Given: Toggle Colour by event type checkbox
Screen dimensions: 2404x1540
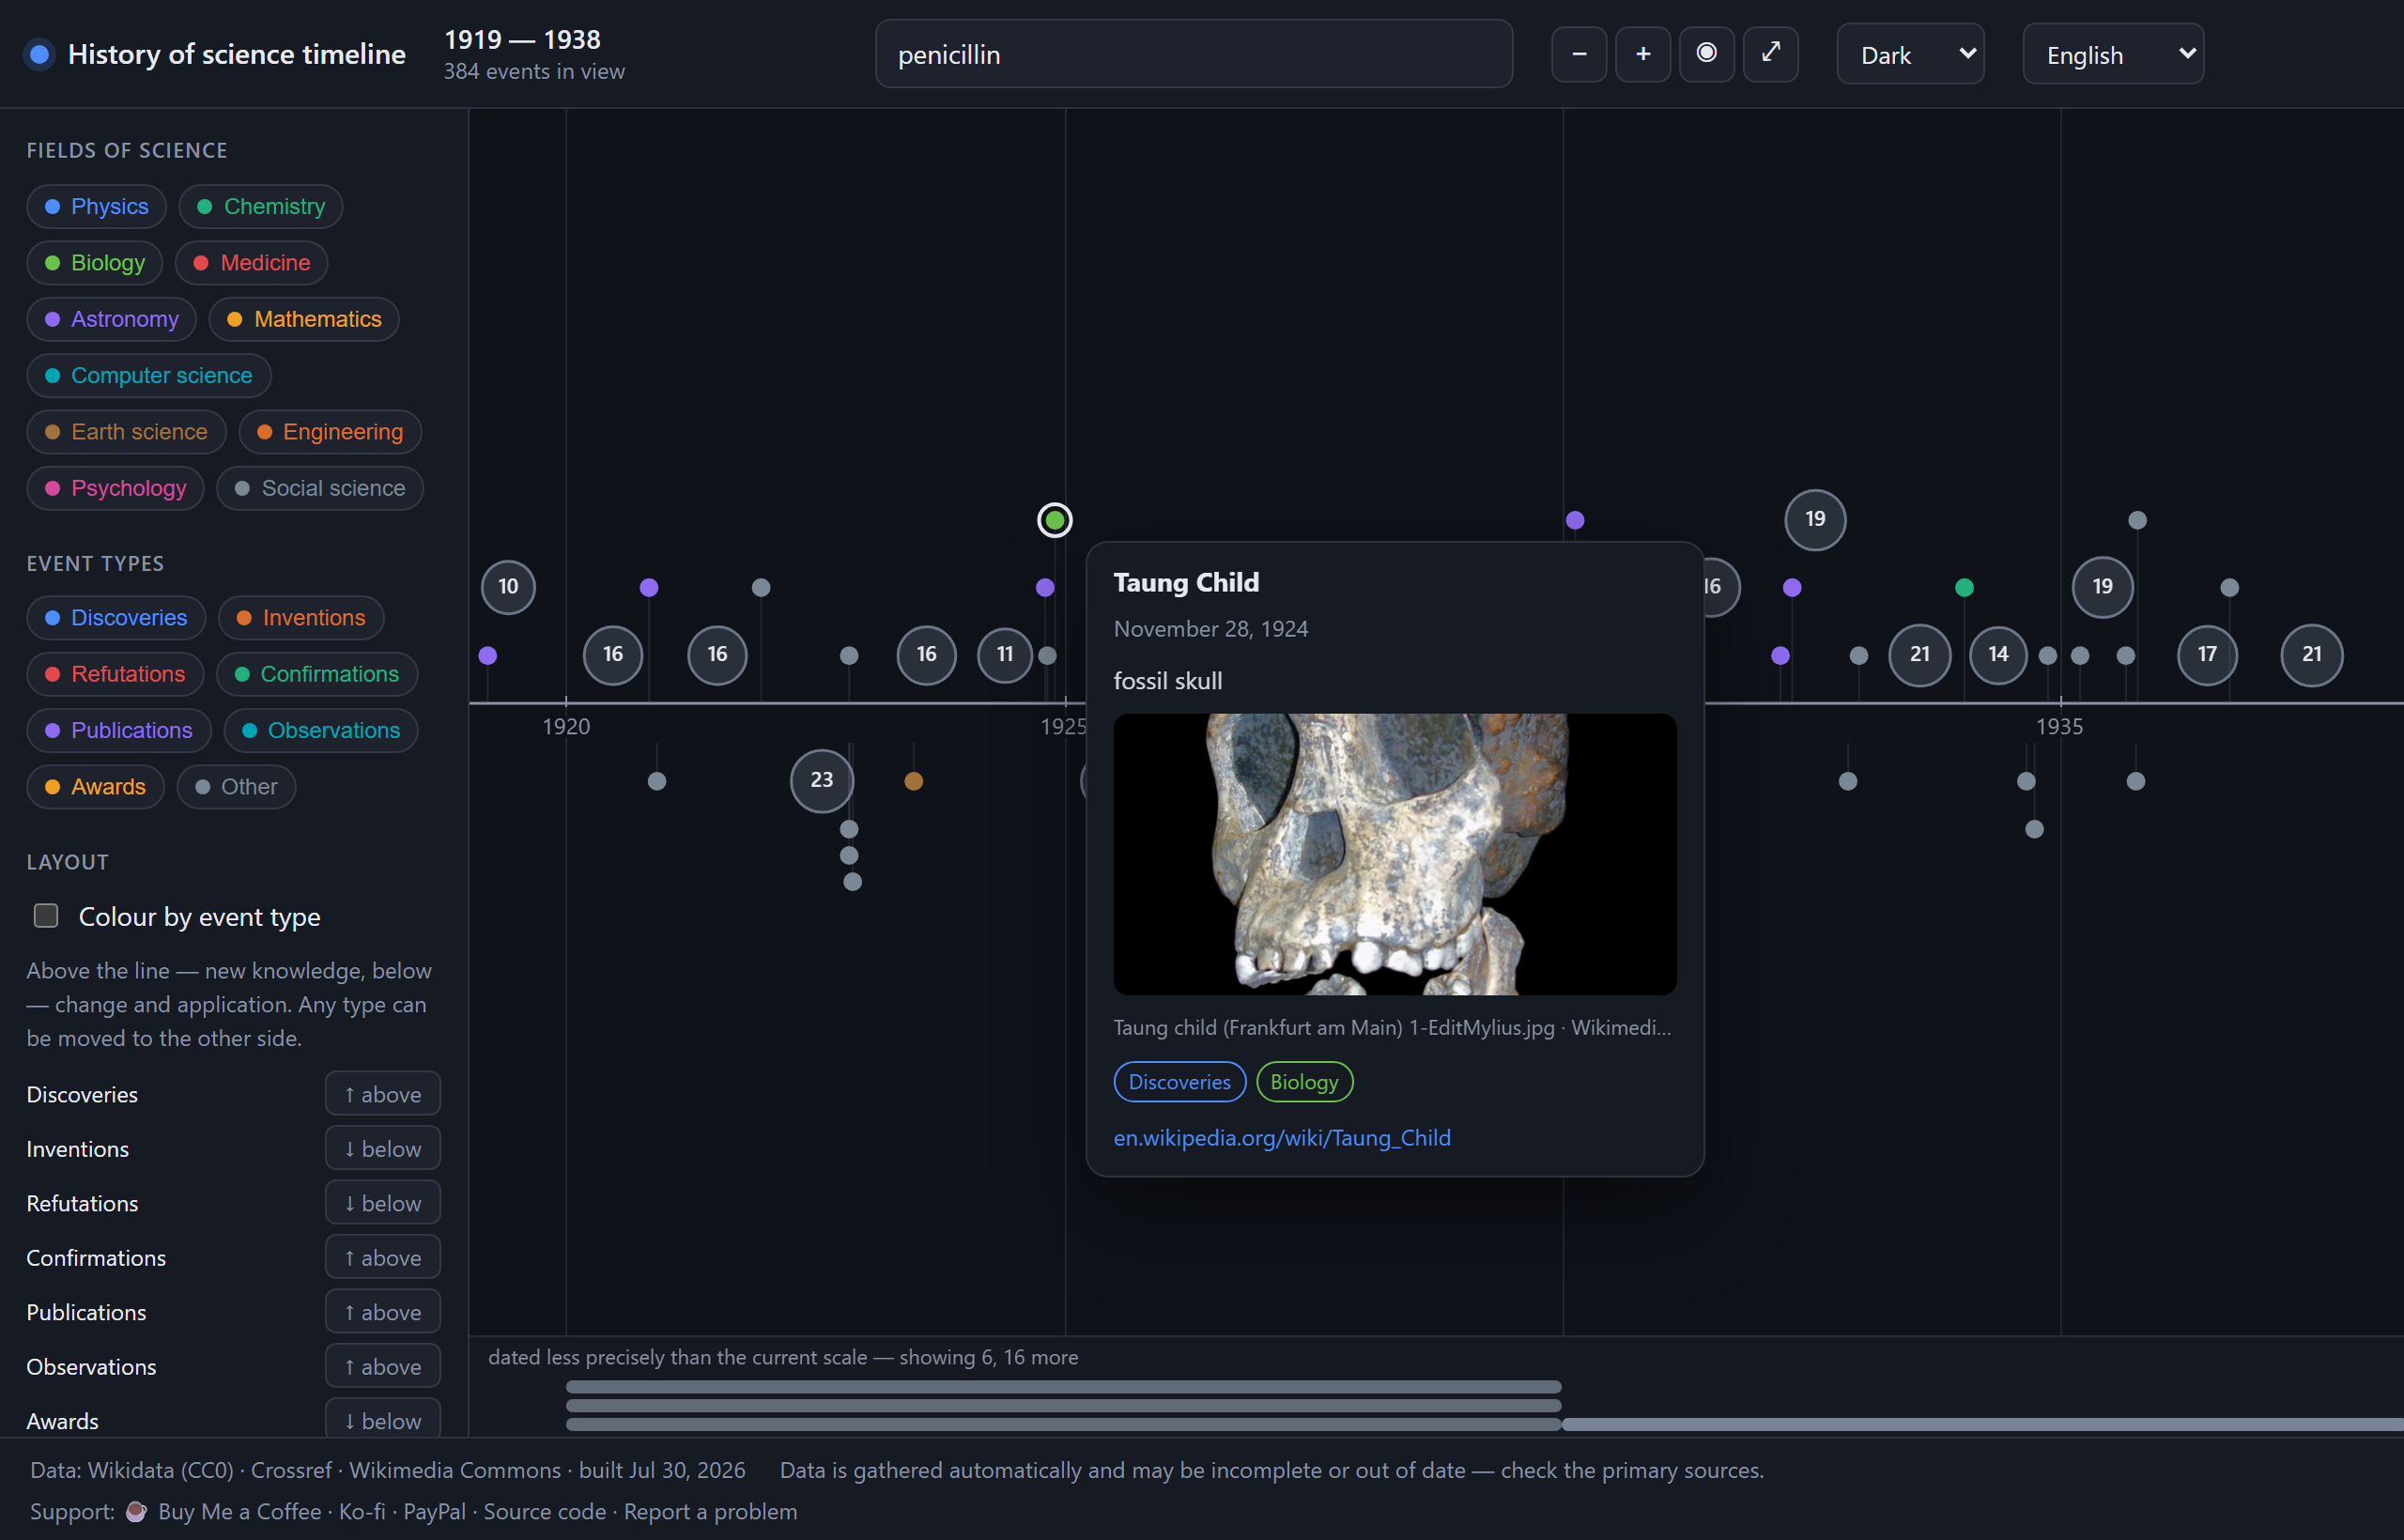Looking at the screenshot, I should coord(46,916).
